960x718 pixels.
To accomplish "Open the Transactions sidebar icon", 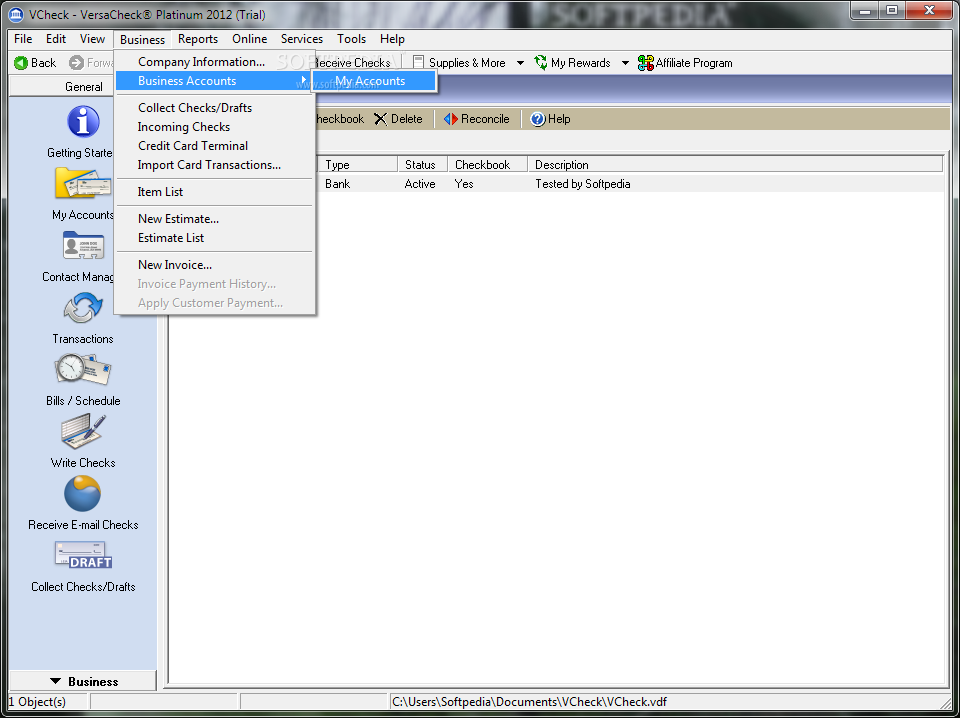I will click(x=83, y=308).
